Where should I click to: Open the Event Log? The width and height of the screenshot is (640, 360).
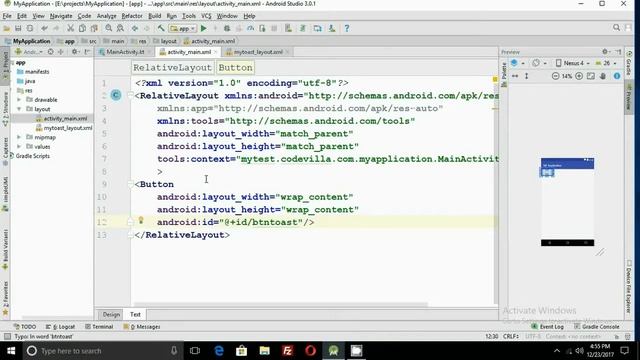(547, 327)
